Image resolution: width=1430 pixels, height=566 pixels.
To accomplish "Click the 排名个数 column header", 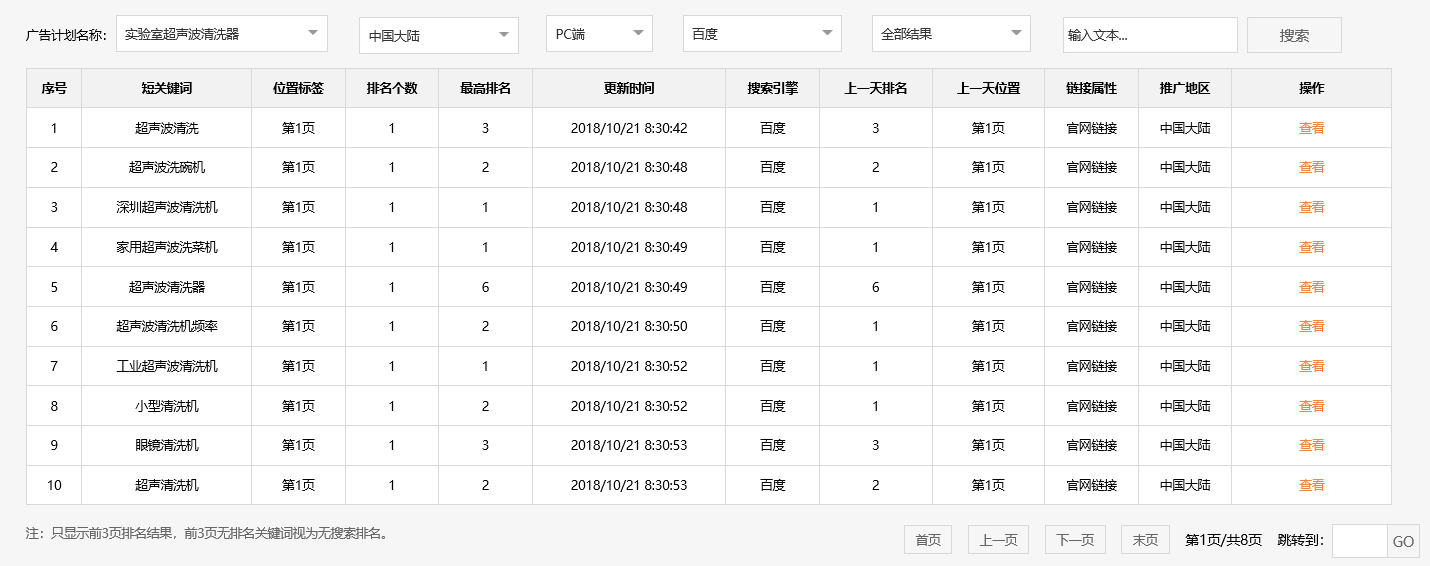I will pyautogui.click(x=392, y=88).
